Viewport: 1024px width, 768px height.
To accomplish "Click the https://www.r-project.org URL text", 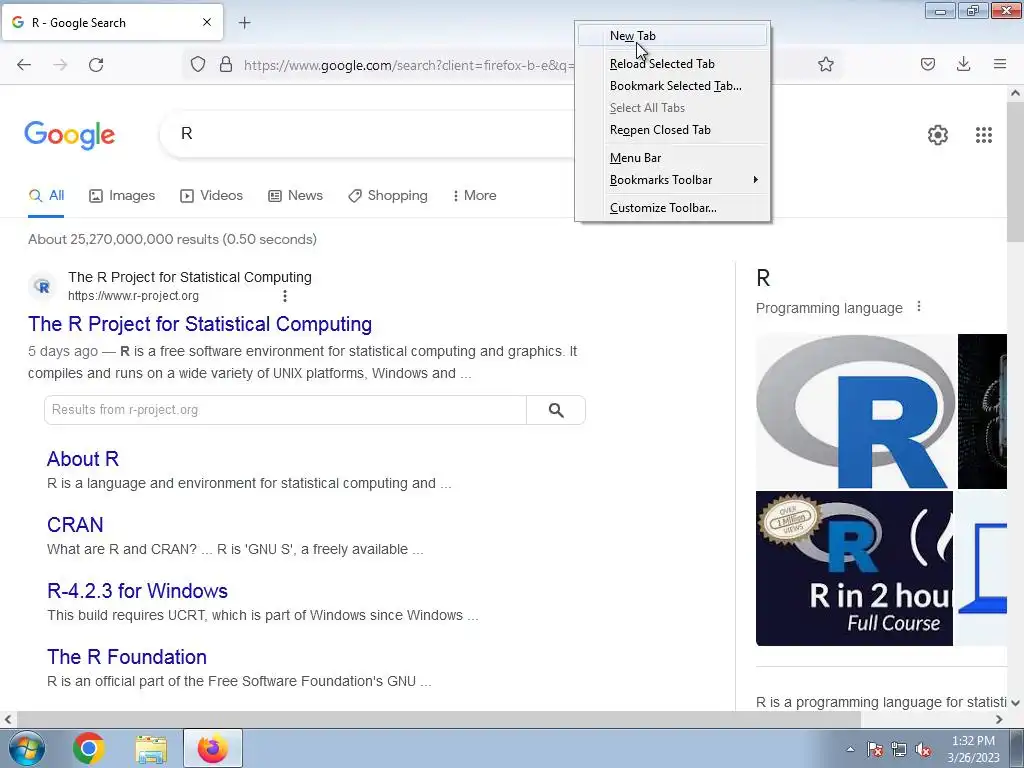I will pos(133,296).
